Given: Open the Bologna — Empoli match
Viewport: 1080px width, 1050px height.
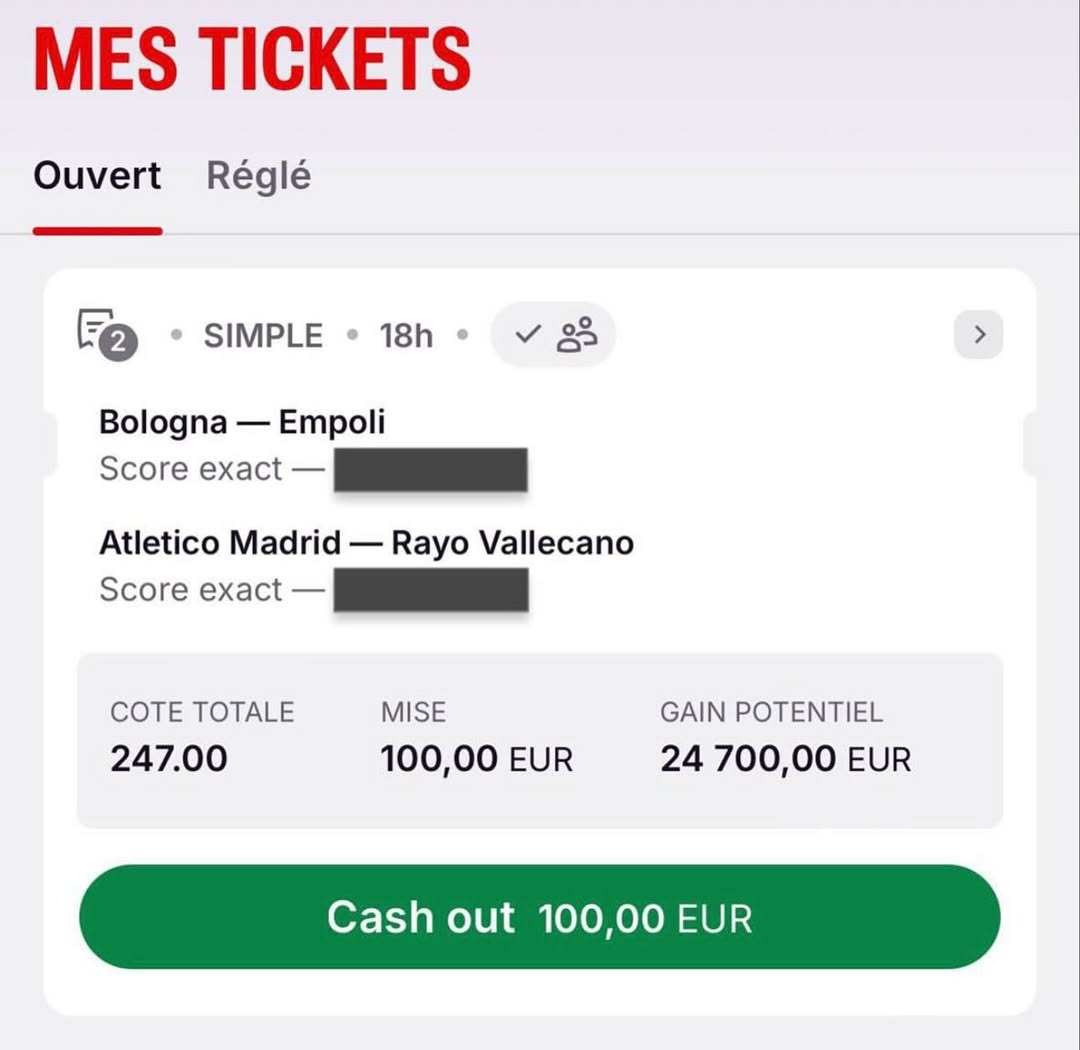Looking at the screenshot, I should click(x=242, y=422).
